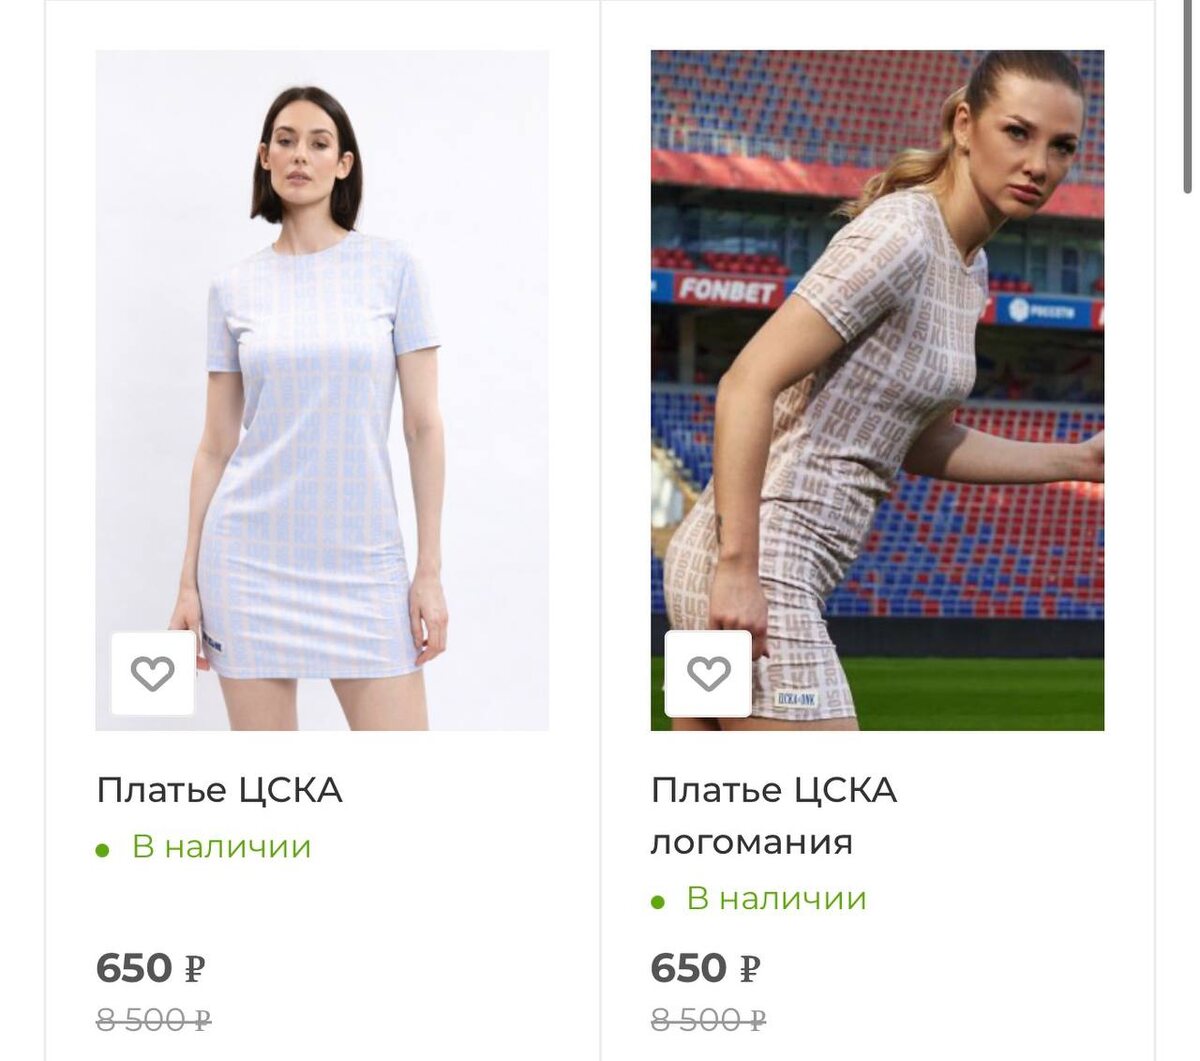Add light blue Платье ЦСКА to favorites
The width and height of the screenshot is (1200, 1061).
tap(153, 673)
